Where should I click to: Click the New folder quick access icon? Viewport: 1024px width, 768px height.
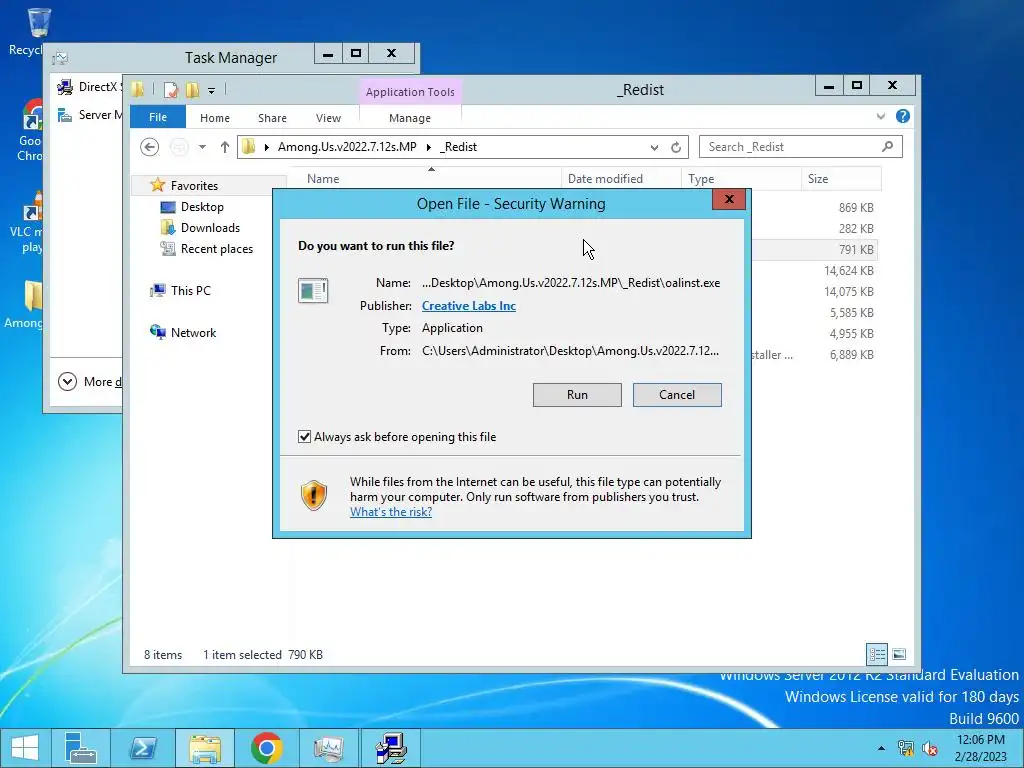coord(192,90)
